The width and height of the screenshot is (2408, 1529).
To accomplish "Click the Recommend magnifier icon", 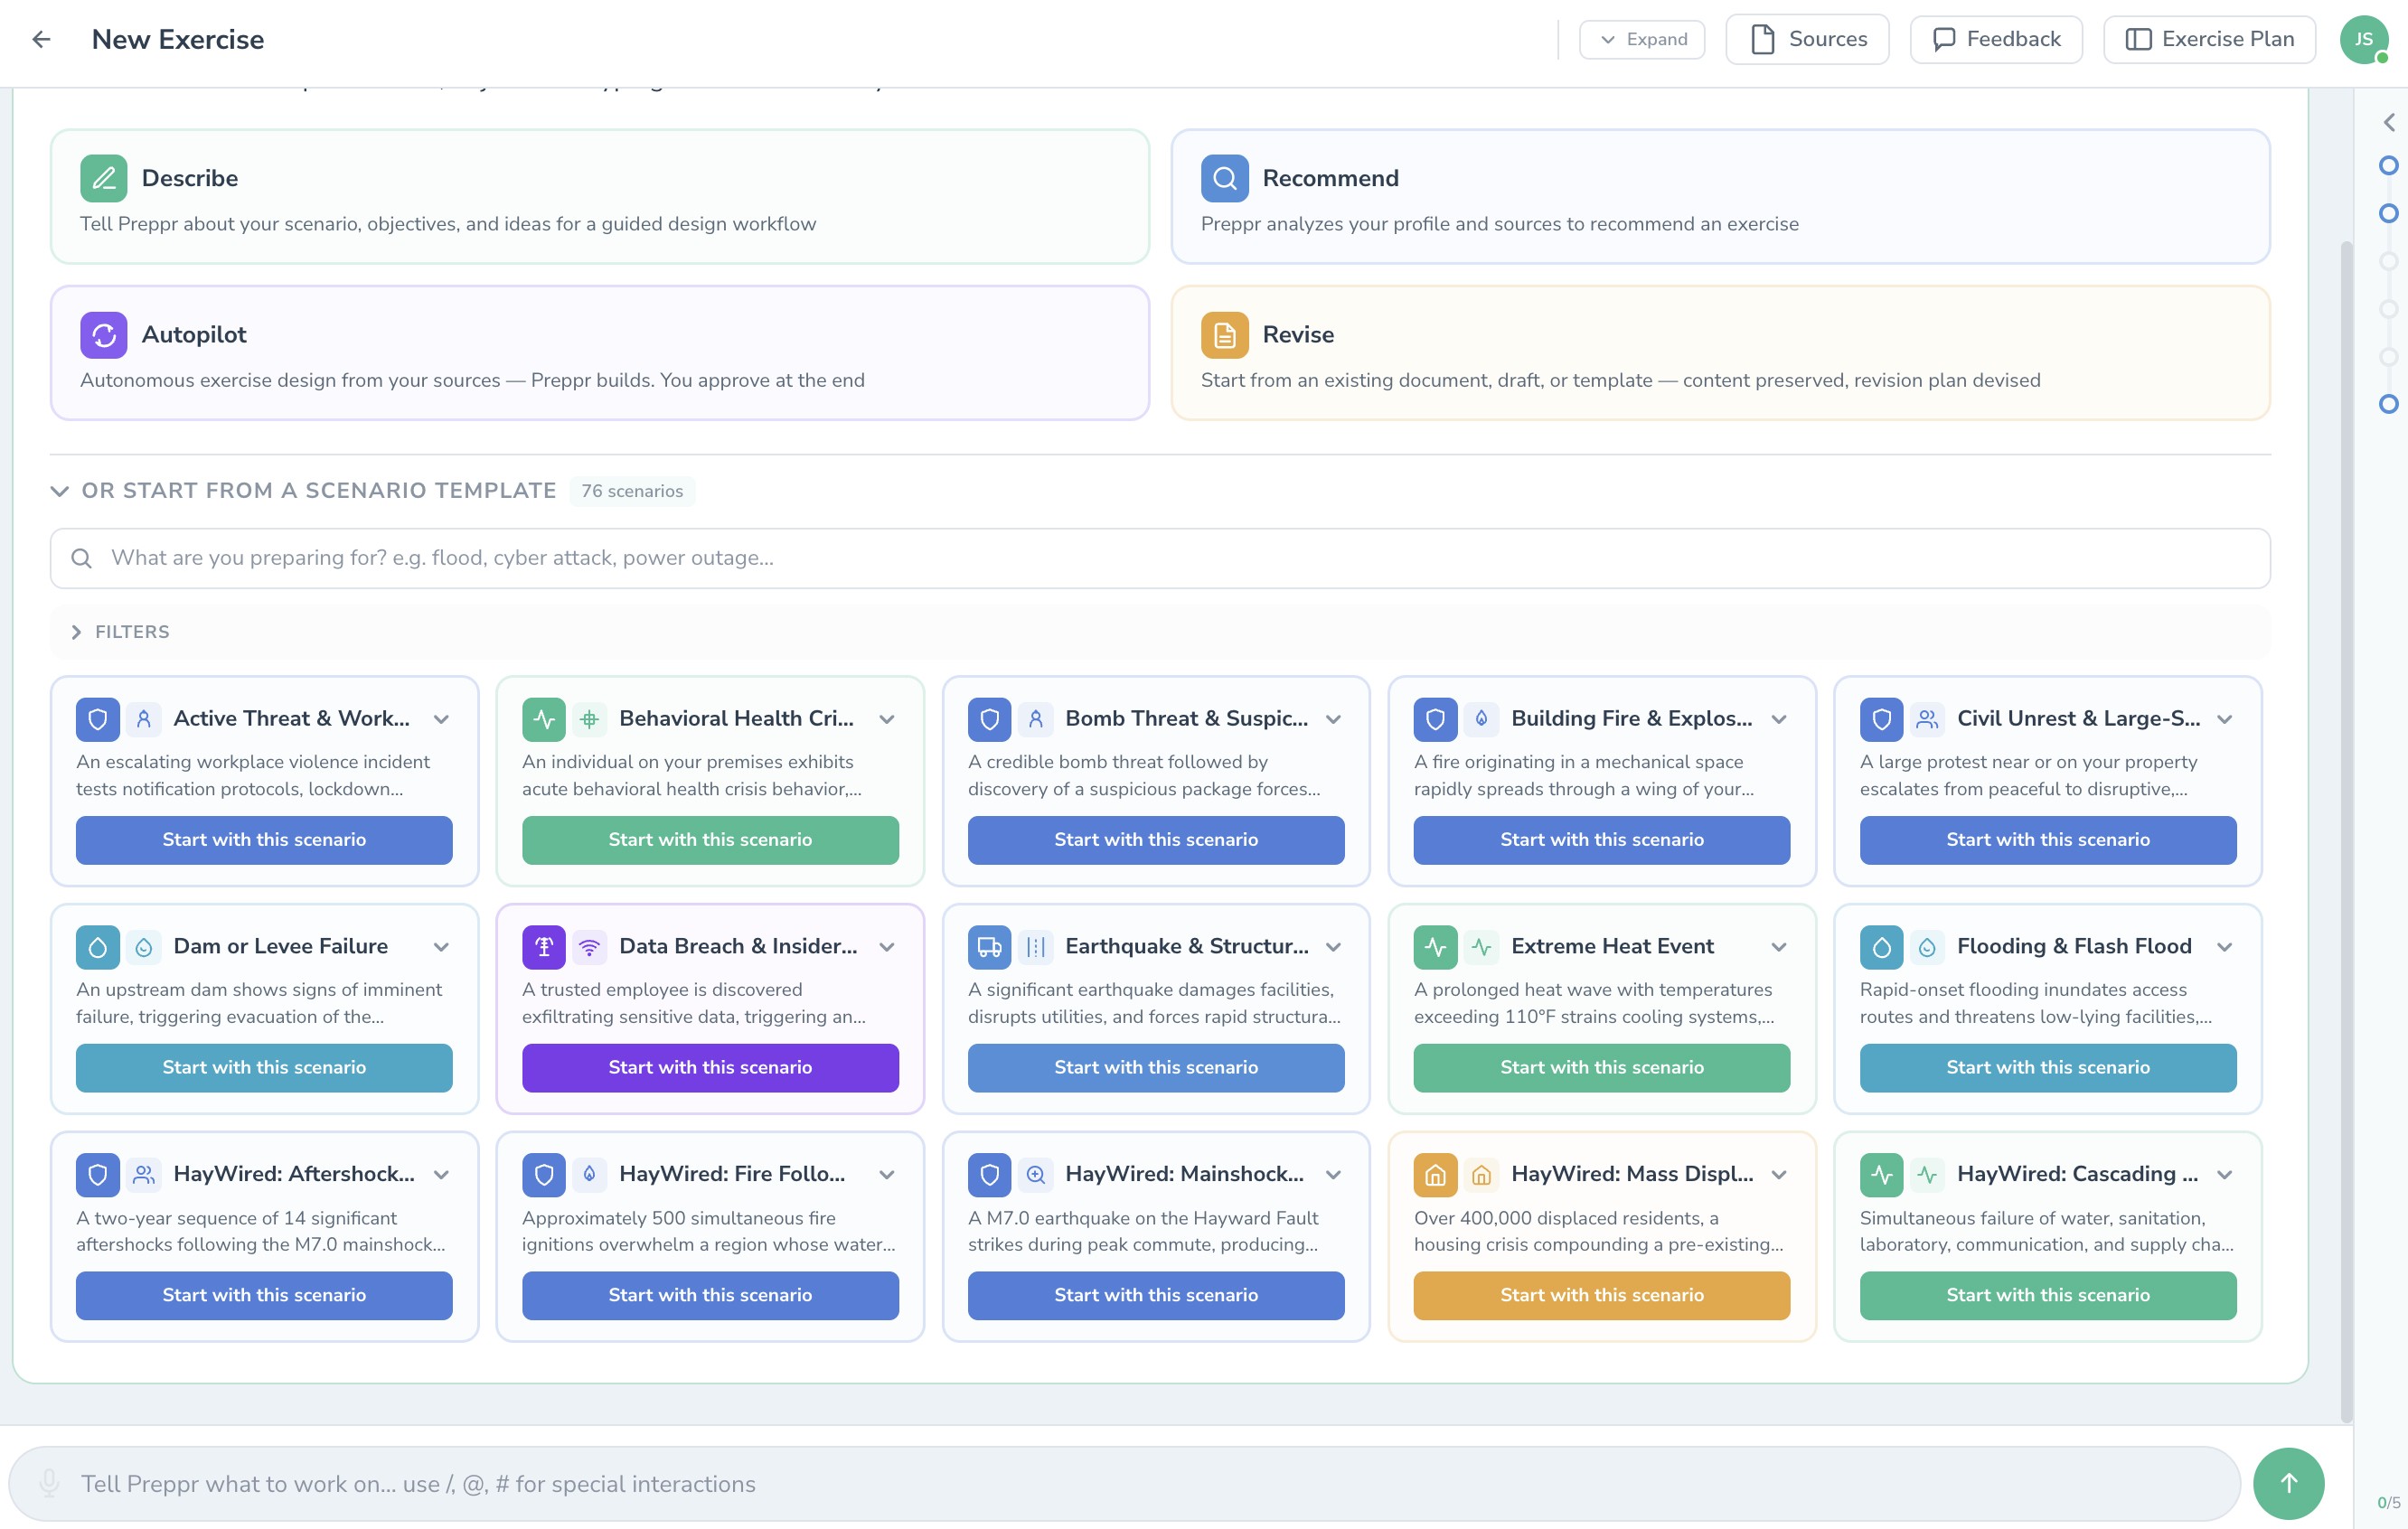I will point(1224,178).
